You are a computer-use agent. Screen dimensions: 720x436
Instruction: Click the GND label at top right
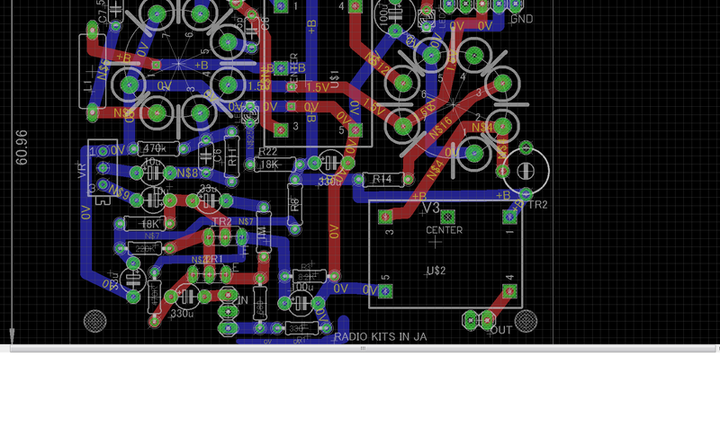[521, 19]
